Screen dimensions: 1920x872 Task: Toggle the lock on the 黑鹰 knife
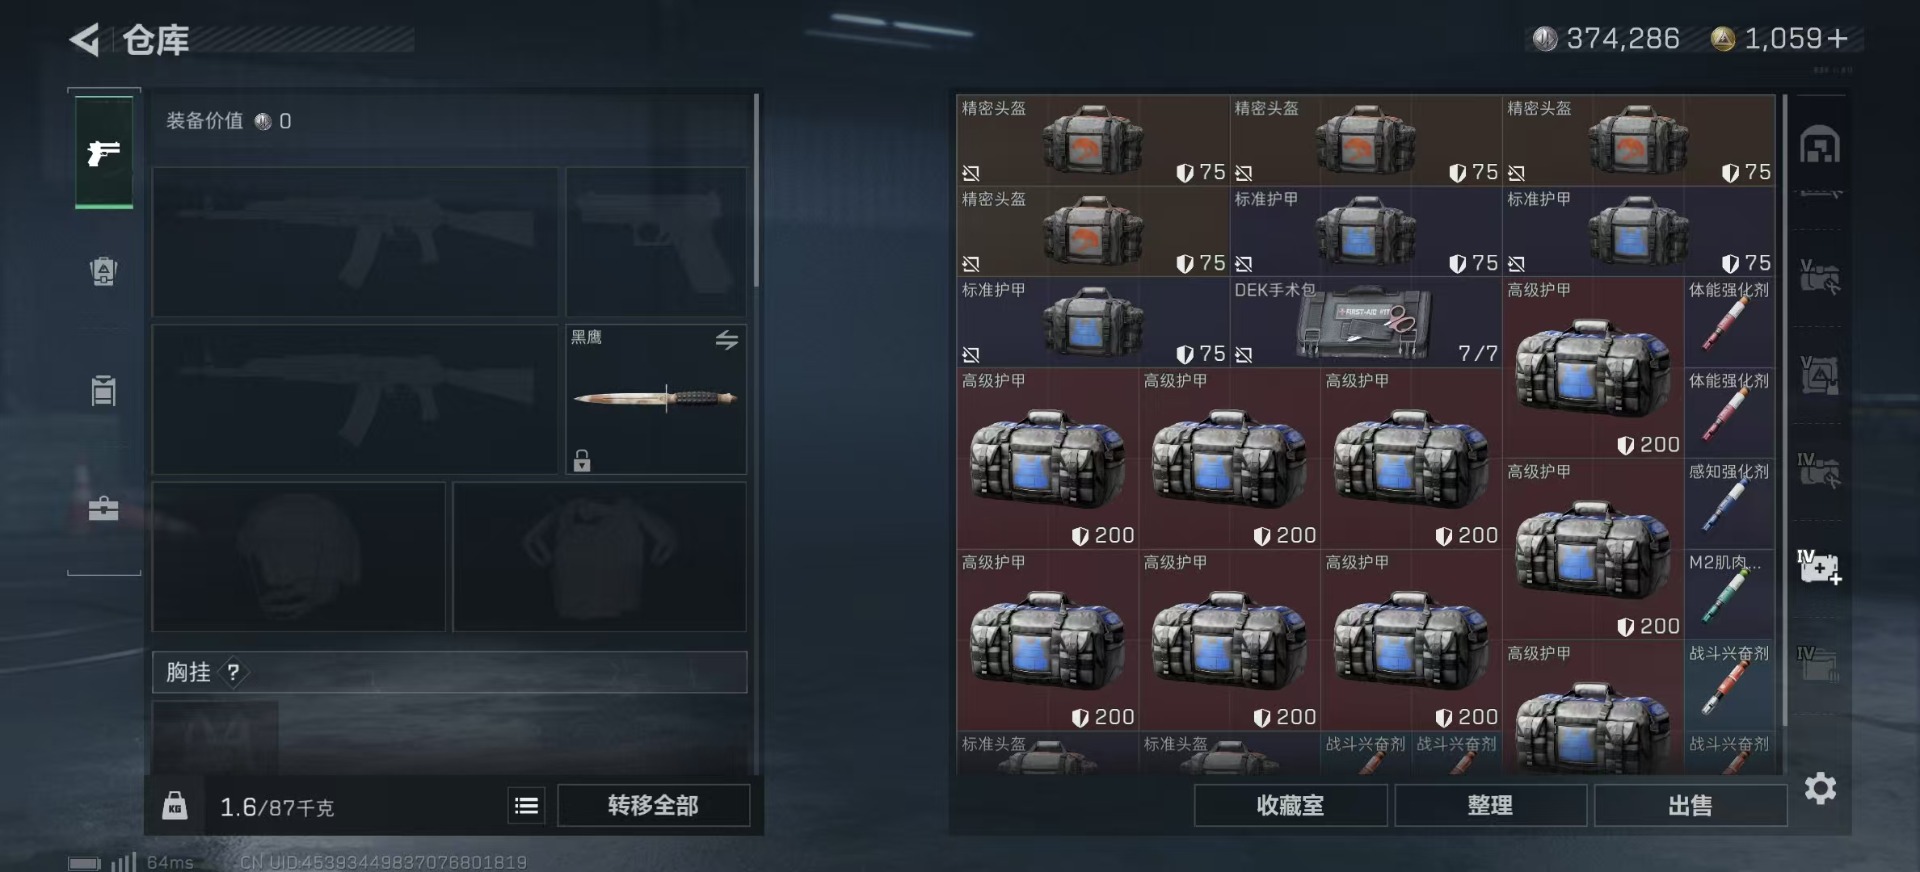point(582,460)
